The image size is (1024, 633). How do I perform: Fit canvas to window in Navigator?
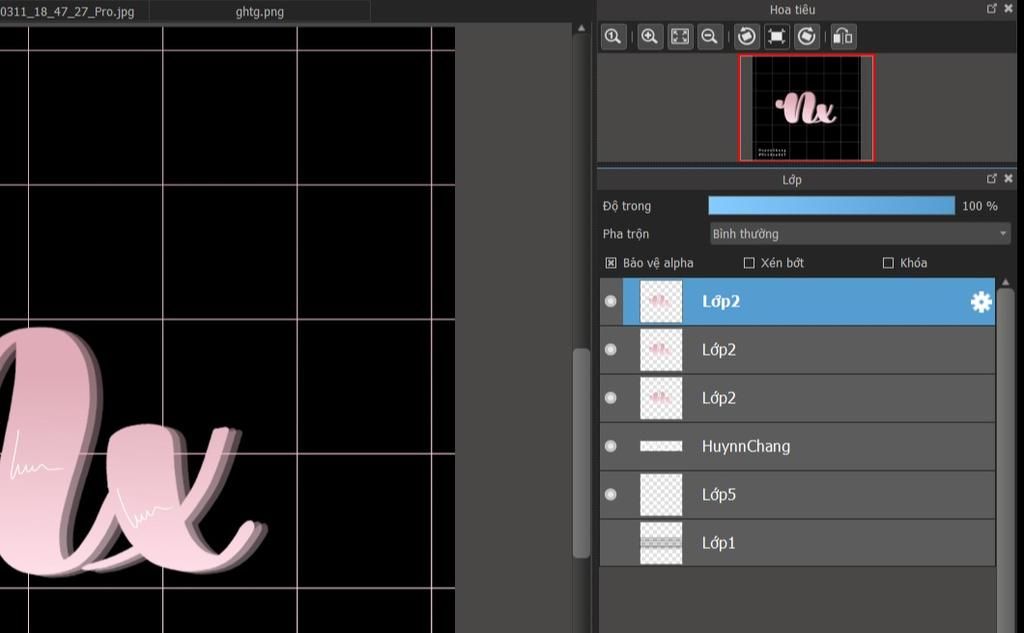tap(680, 37)
